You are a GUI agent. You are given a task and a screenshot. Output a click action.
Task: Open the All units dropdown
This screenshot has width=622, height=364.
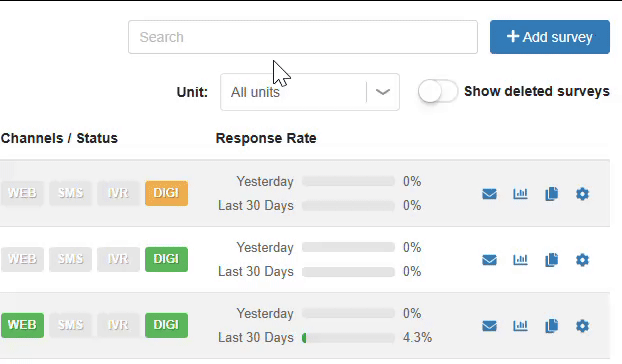(309, 92)
